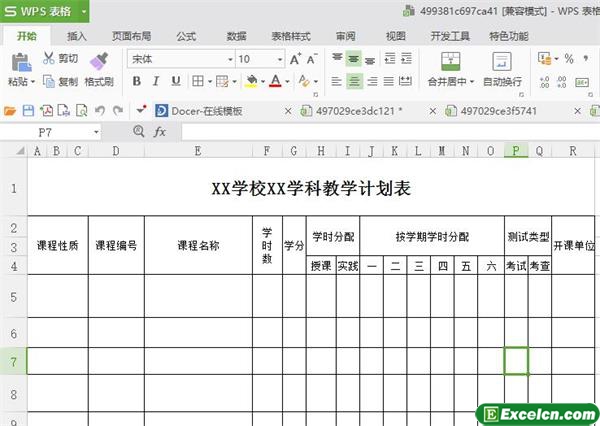Viewport: 600px width, 426px height.
Task: Click the fx insert function button
Action: (x=159, y=132)
